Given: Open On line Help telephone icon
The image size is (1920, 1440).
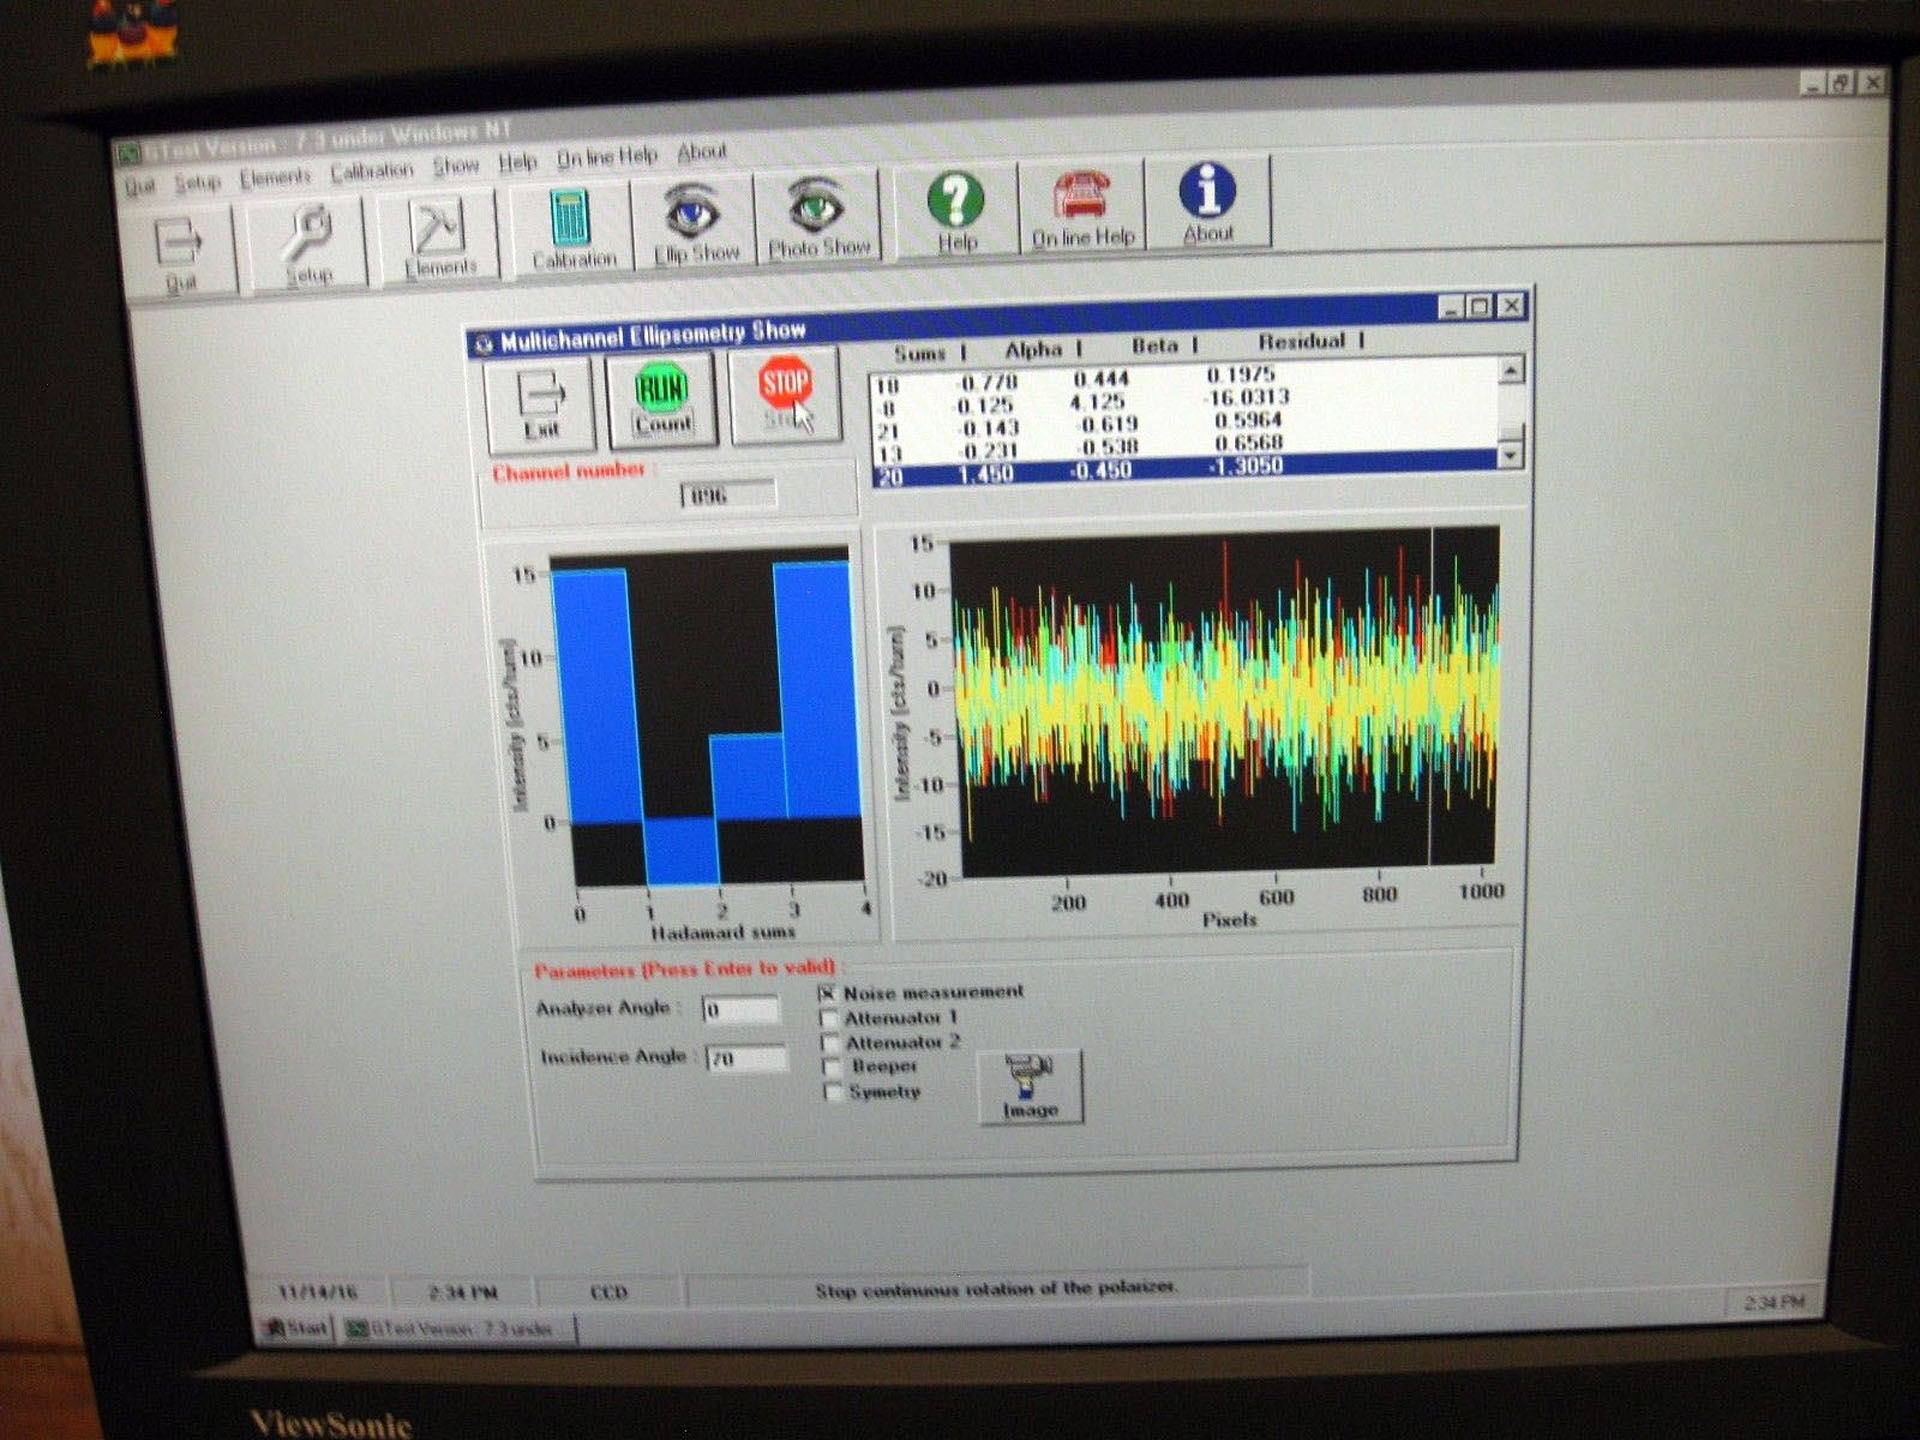Looking at the screenshot, I should pyautogui.click(x=1082, y=205).
